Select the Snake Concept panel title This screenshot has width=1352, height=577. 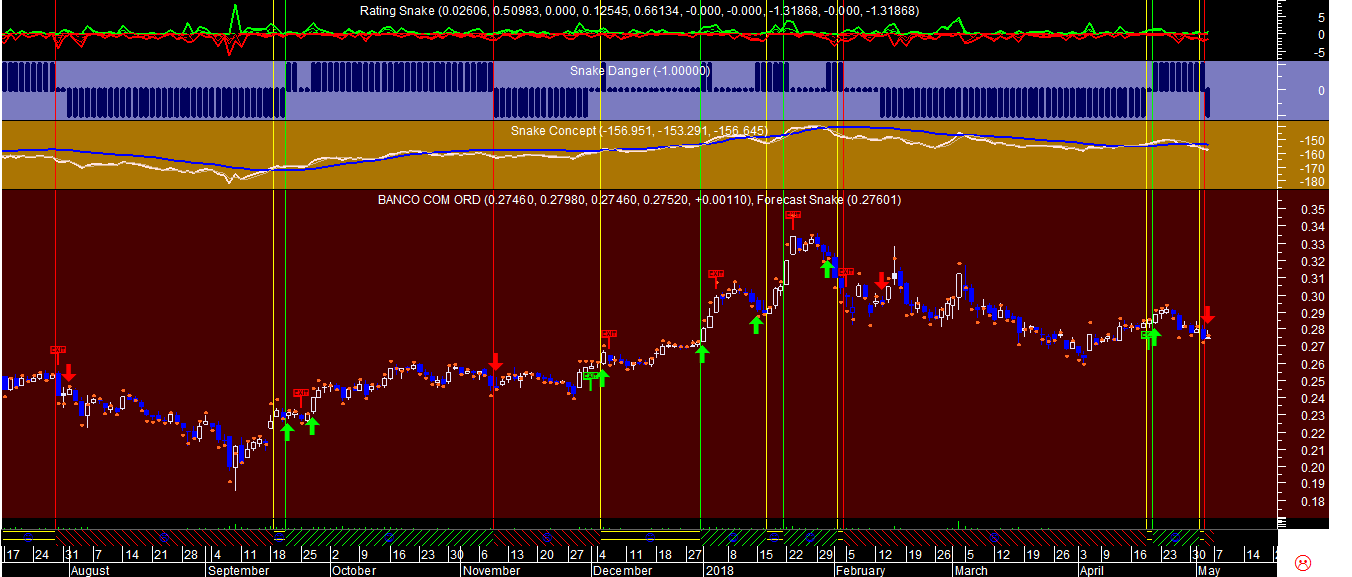coord(638,131)
